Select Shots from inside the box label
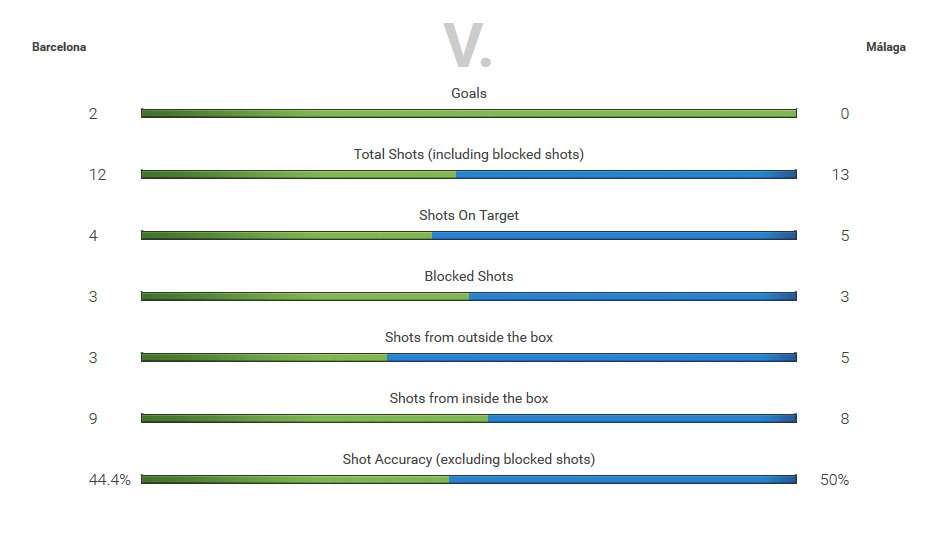Viewport: 938px width, 536px height. [469, 398]
